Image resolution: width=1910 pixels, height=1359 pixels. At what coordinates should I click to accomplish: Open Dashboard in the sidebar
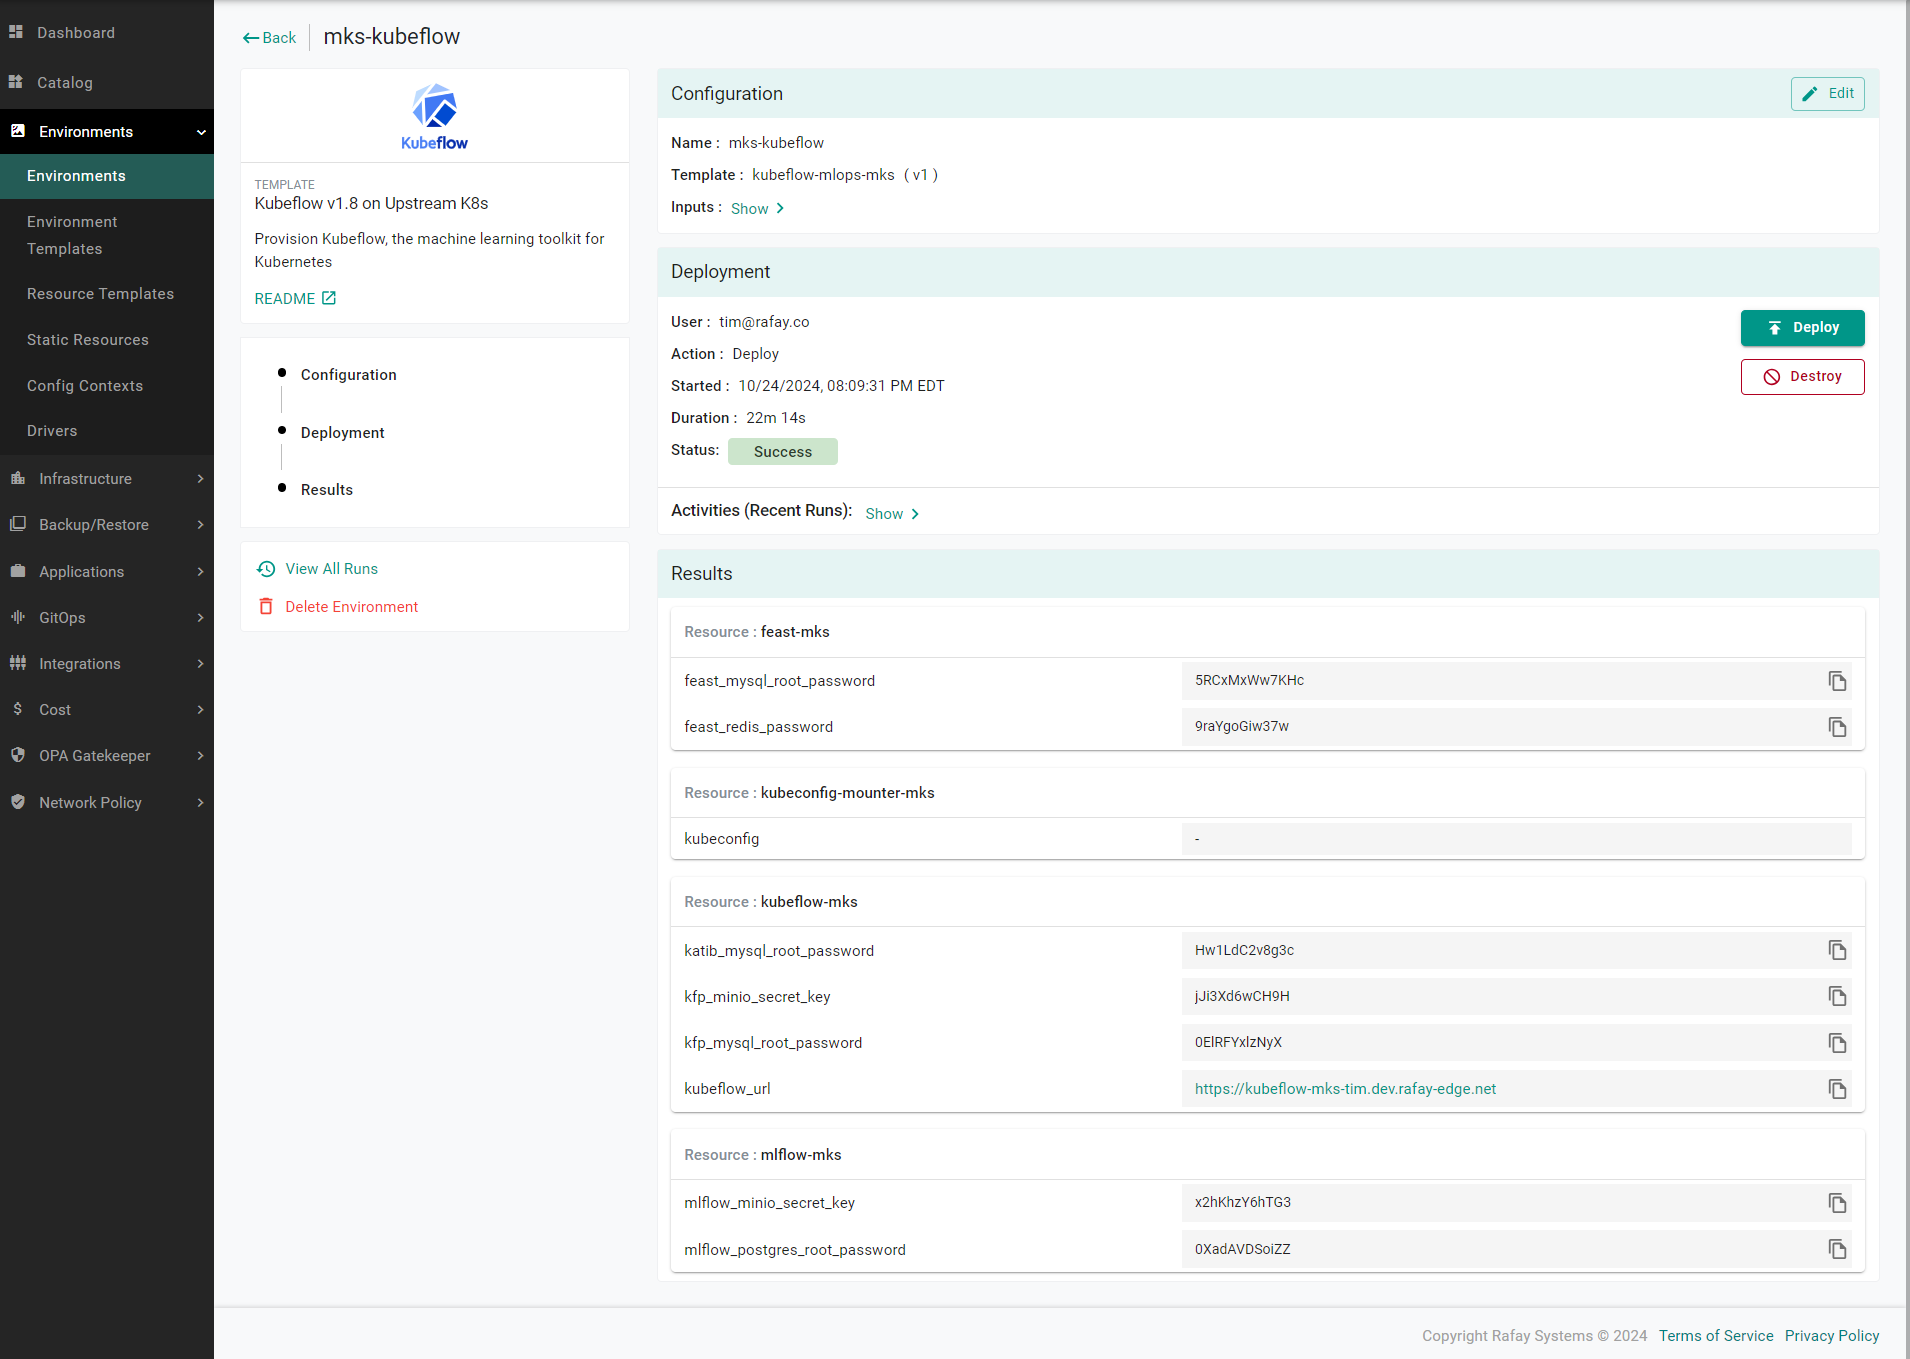76,33
